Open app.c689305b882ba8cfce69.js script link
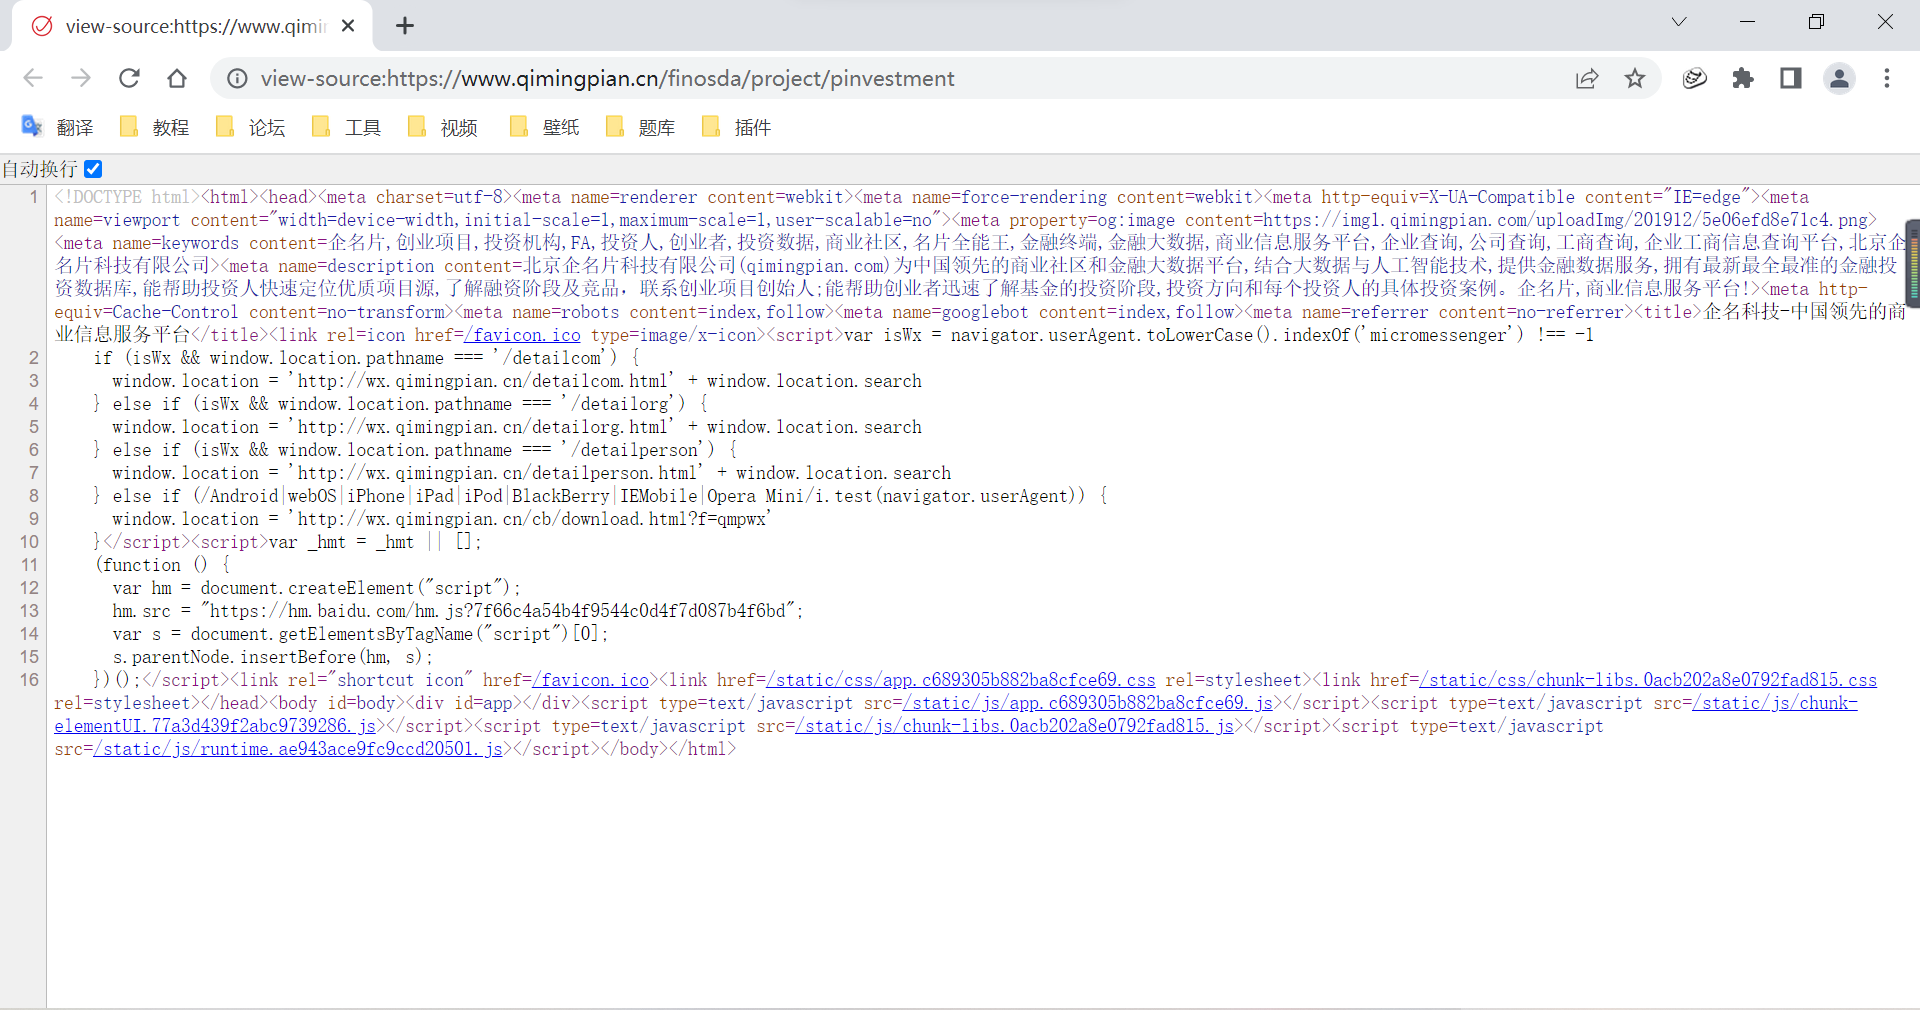The width and height of the screenshot is (1920, 1010). coord(1088,703)
